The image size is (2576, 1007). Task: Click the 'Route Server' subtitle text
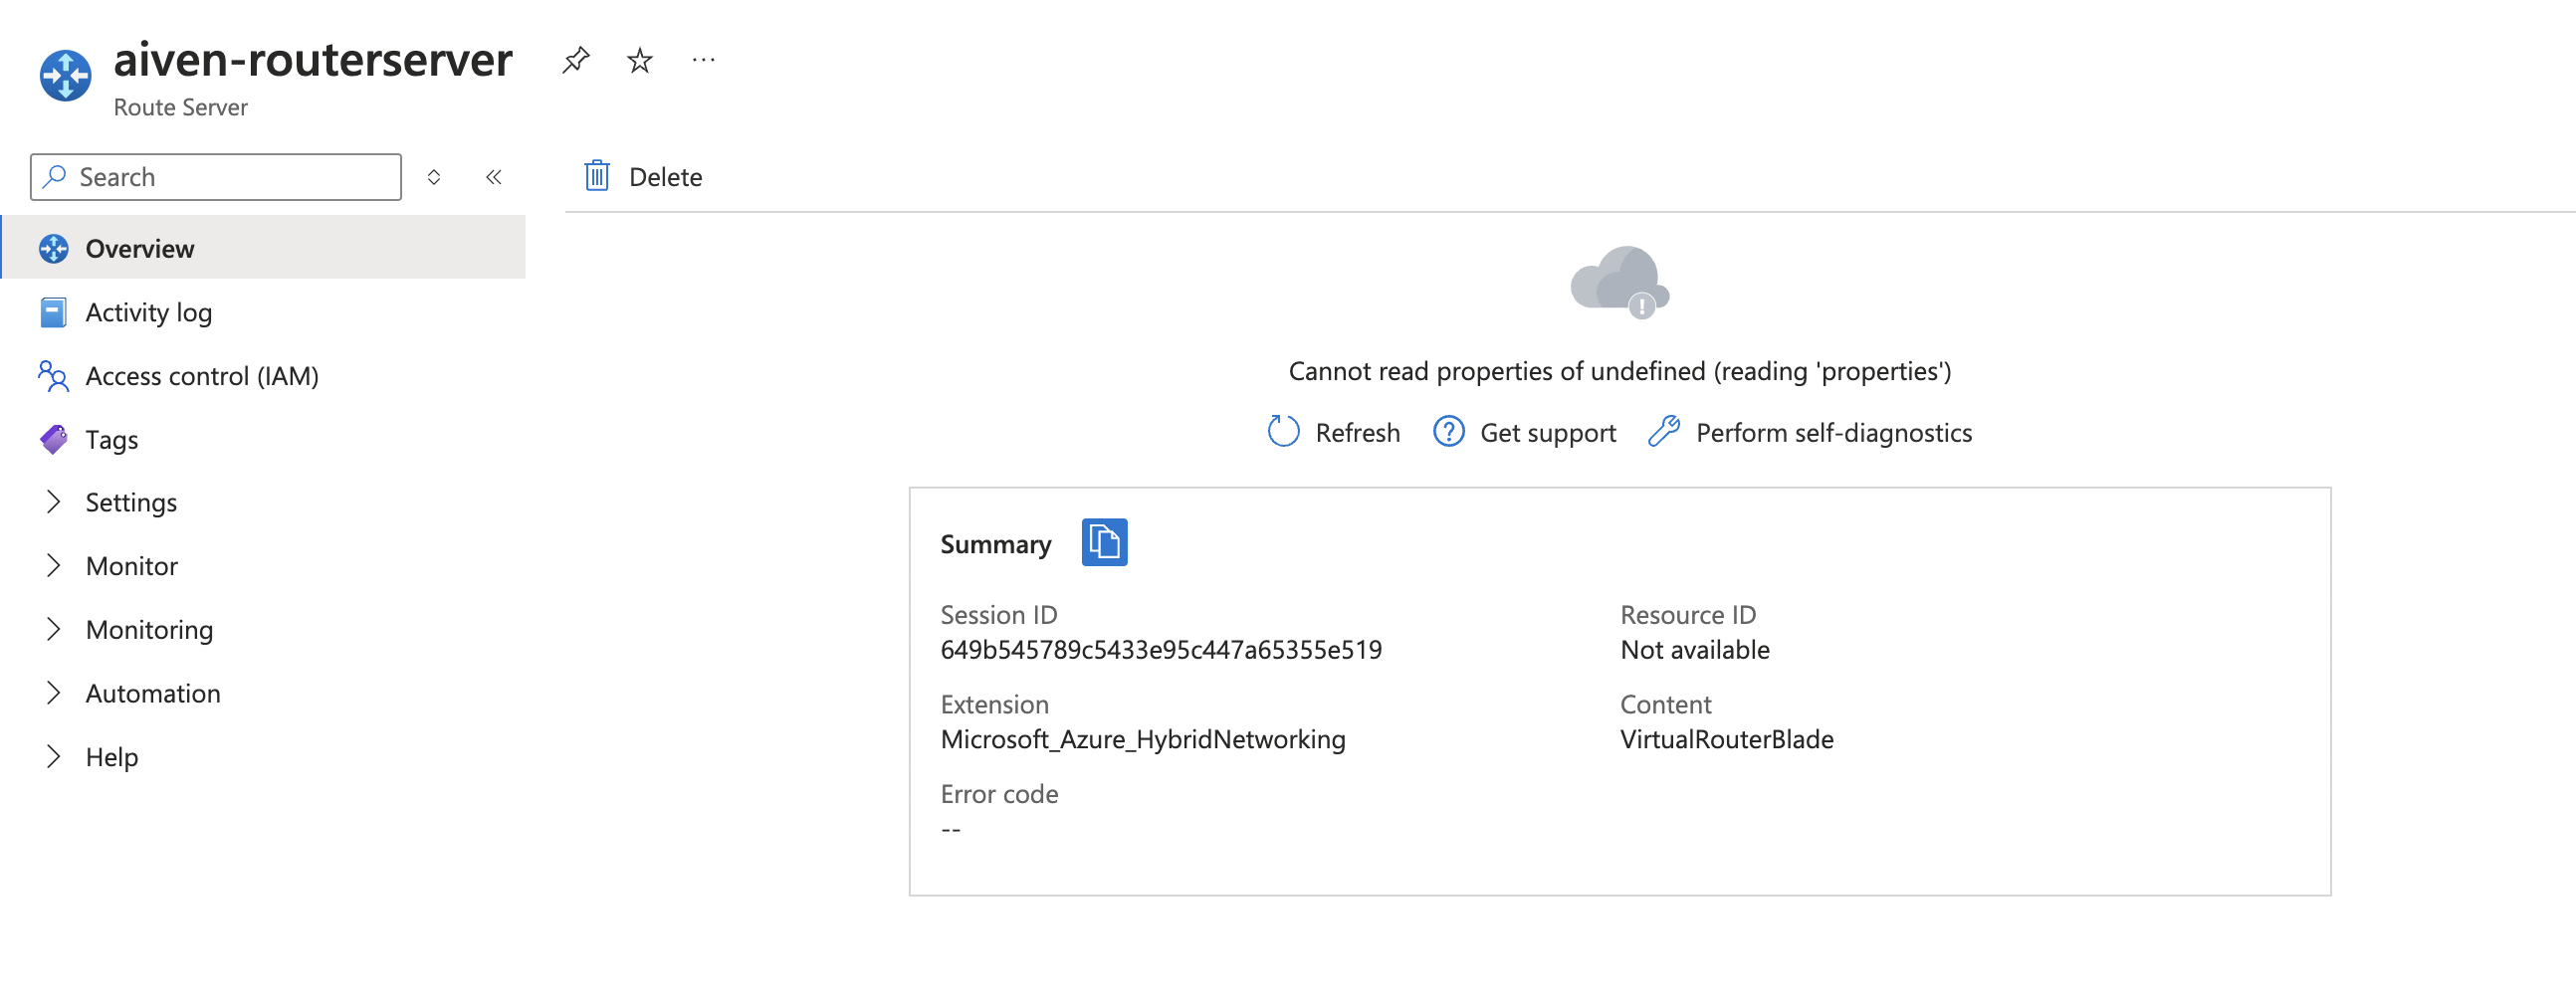180,107
